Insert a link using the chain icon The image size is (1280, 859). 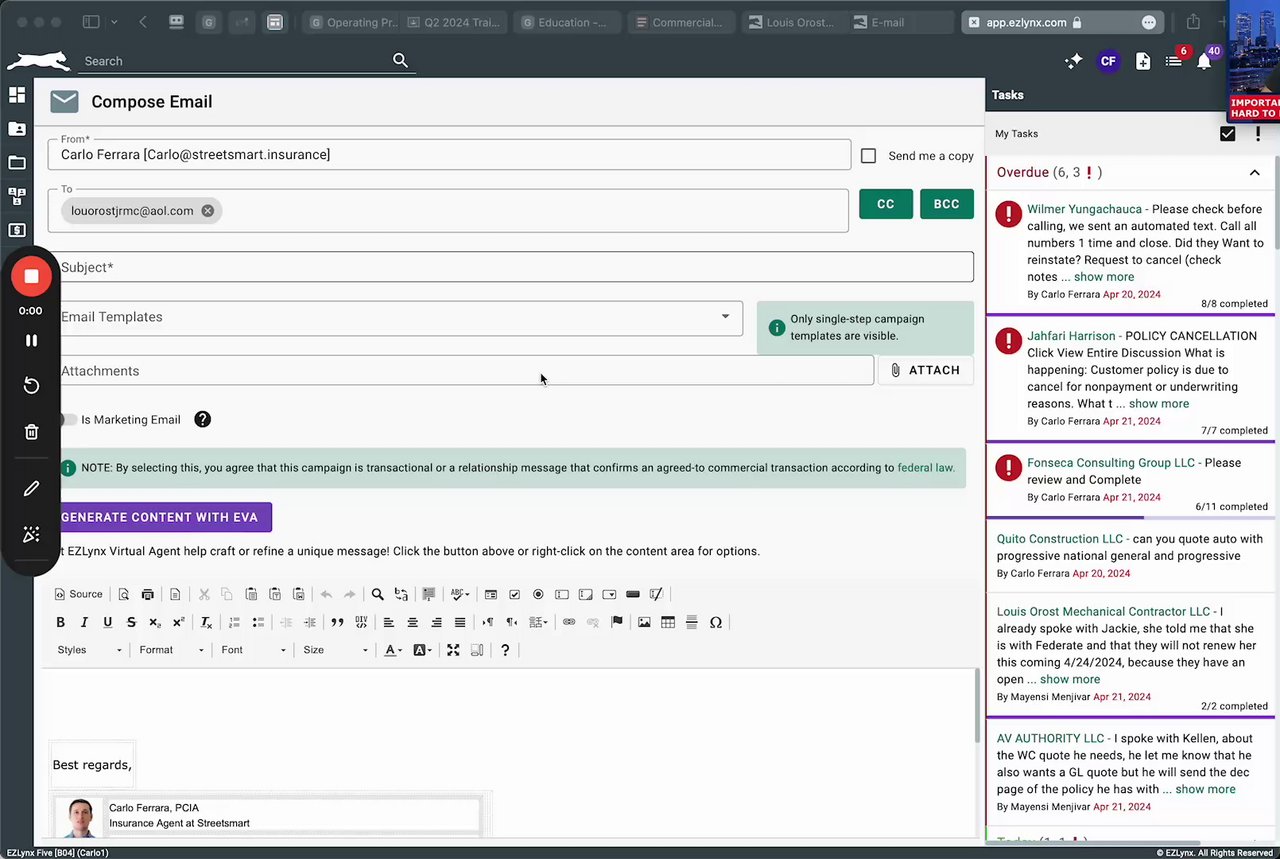569,622
